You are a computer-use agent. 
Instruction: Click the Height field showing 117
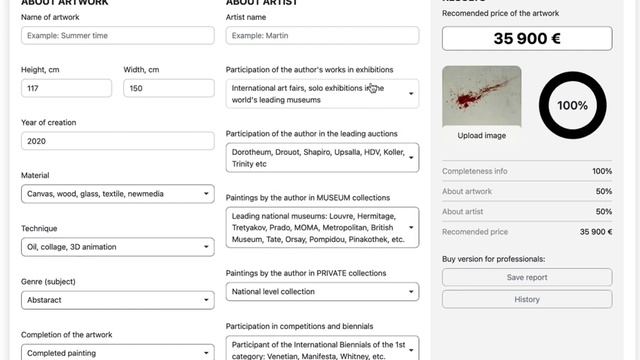pyautogui.click(x=66, y=88)
